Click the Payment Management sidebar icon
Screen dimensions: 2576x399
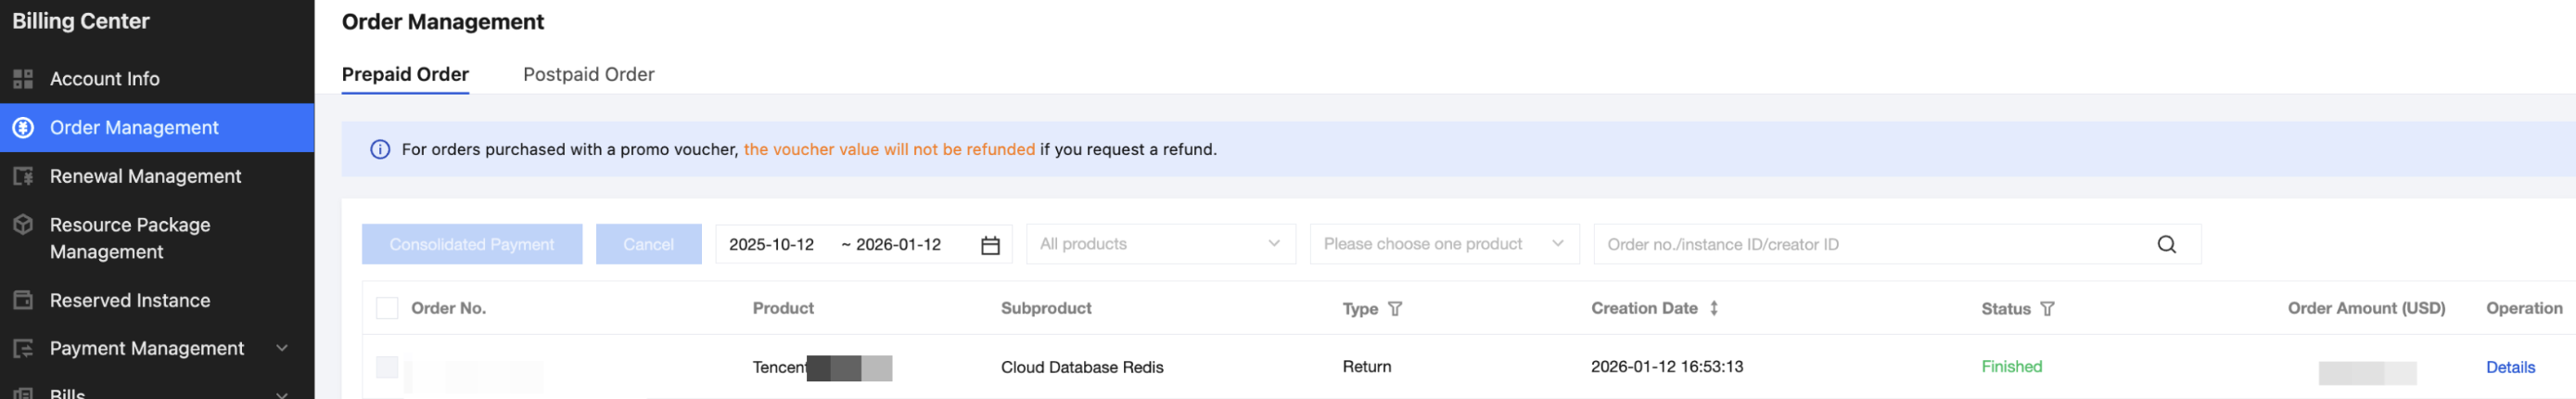(x=23, y=349)
